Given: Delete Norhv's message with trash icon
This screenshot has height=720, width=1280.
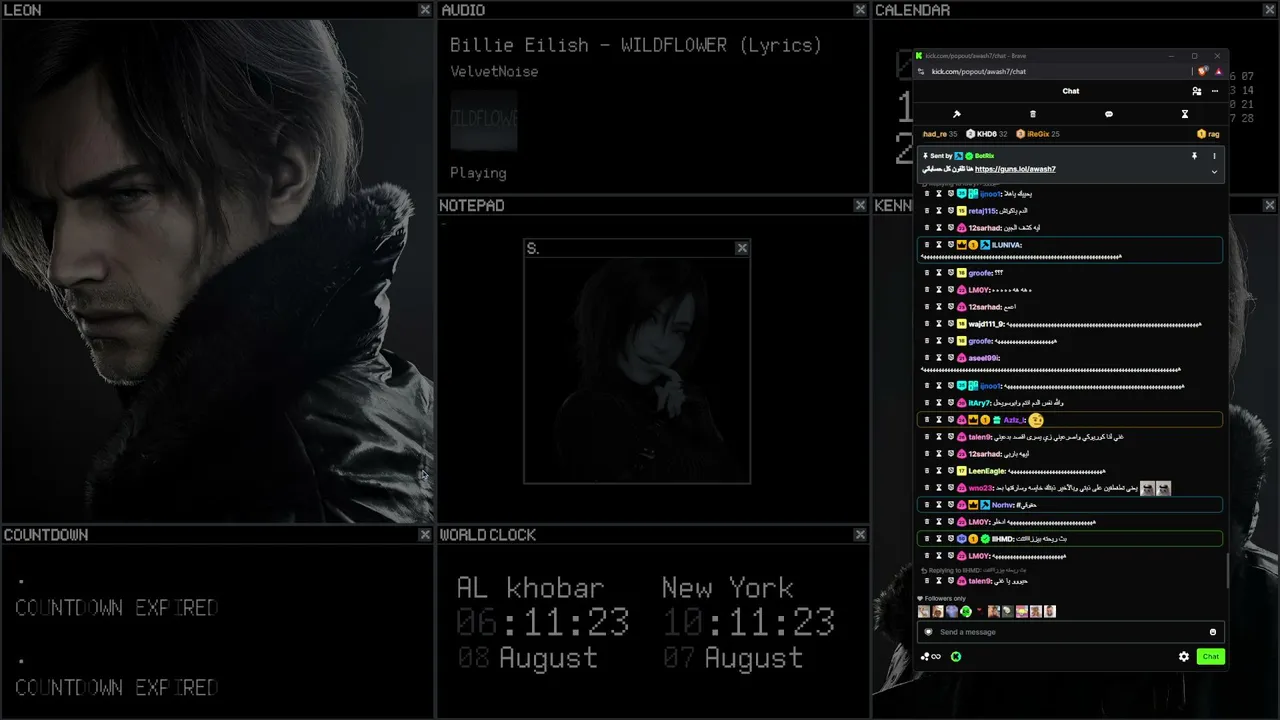Looking at the screenshot, I should tap(927, 505).
